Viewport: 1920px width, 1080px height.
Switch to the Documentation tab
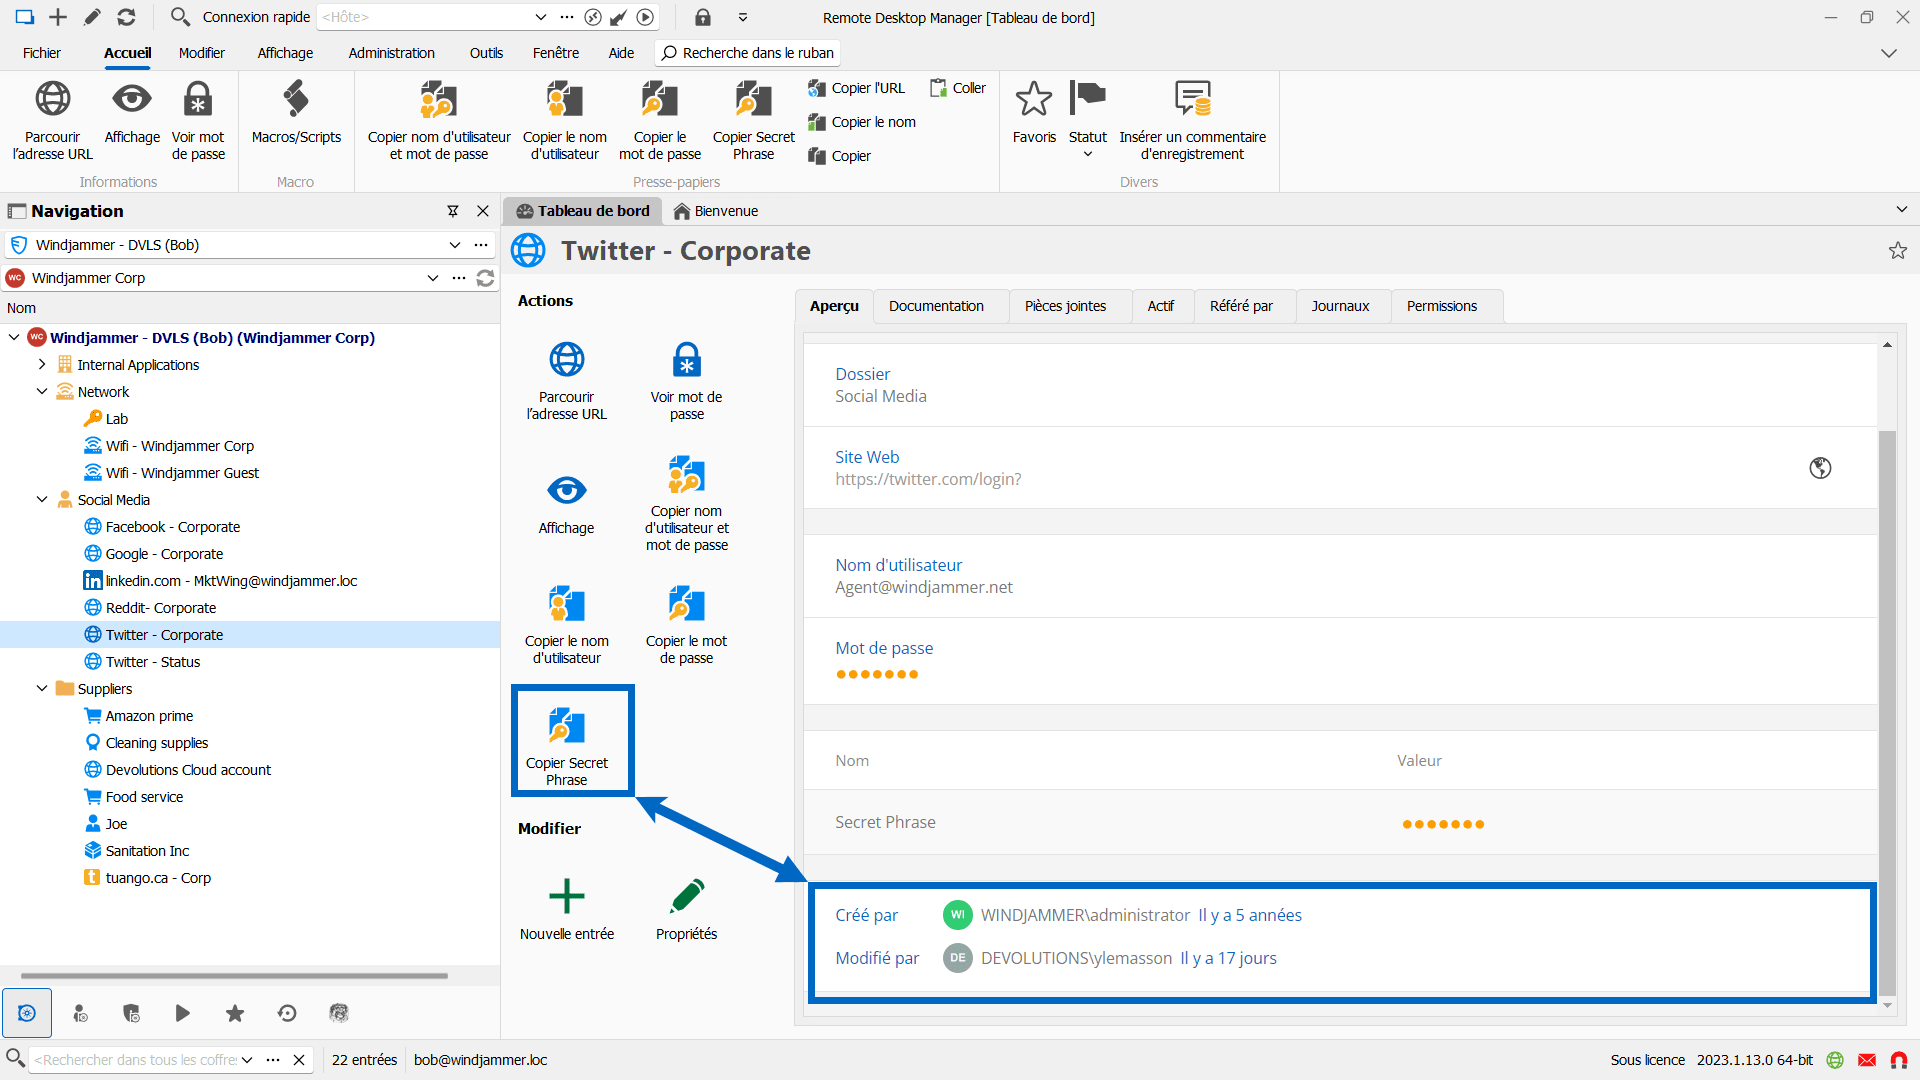(x=936, y=306)
